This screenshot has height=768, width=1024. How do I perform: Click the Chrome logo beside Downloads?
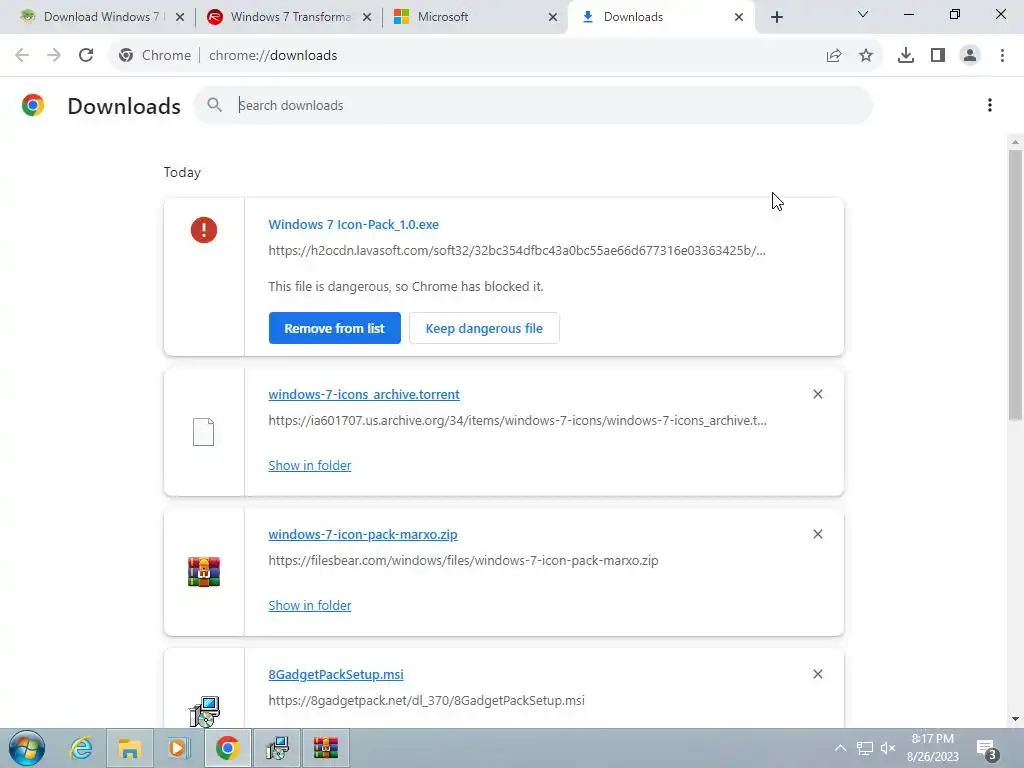pos(33,105)
